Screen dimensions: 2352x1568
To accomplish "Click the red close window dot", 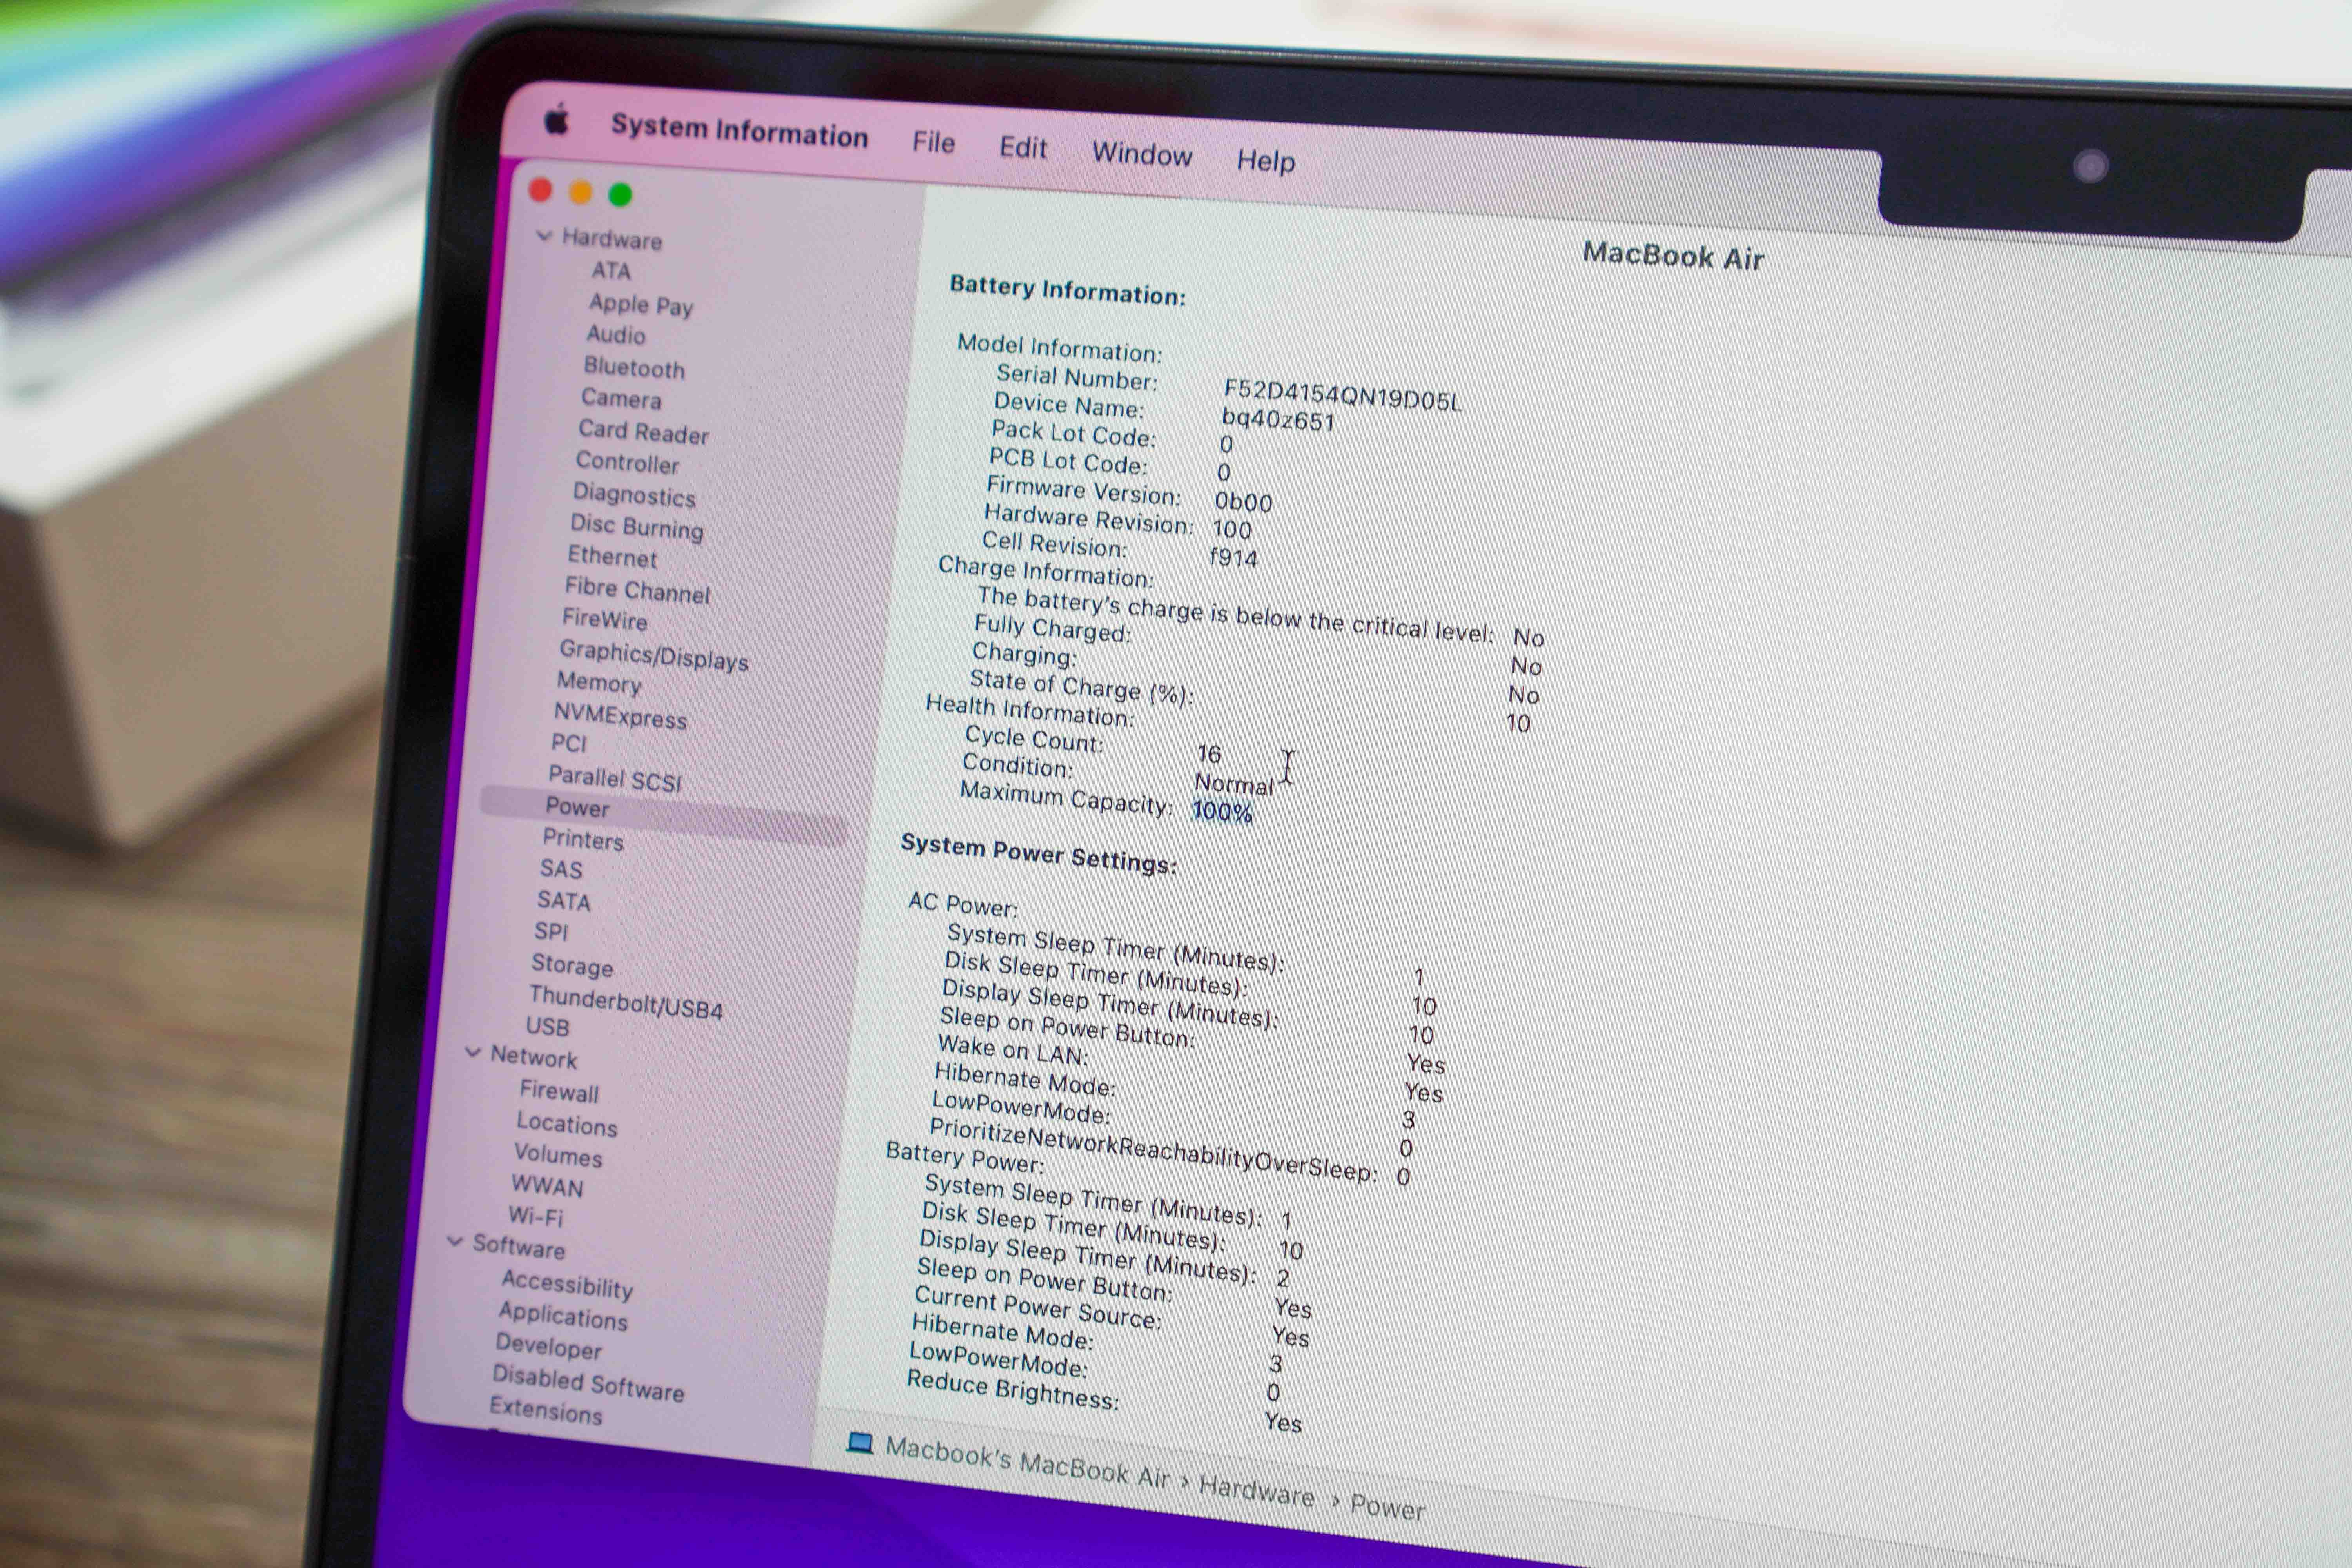I will click(x=541, y=190).
